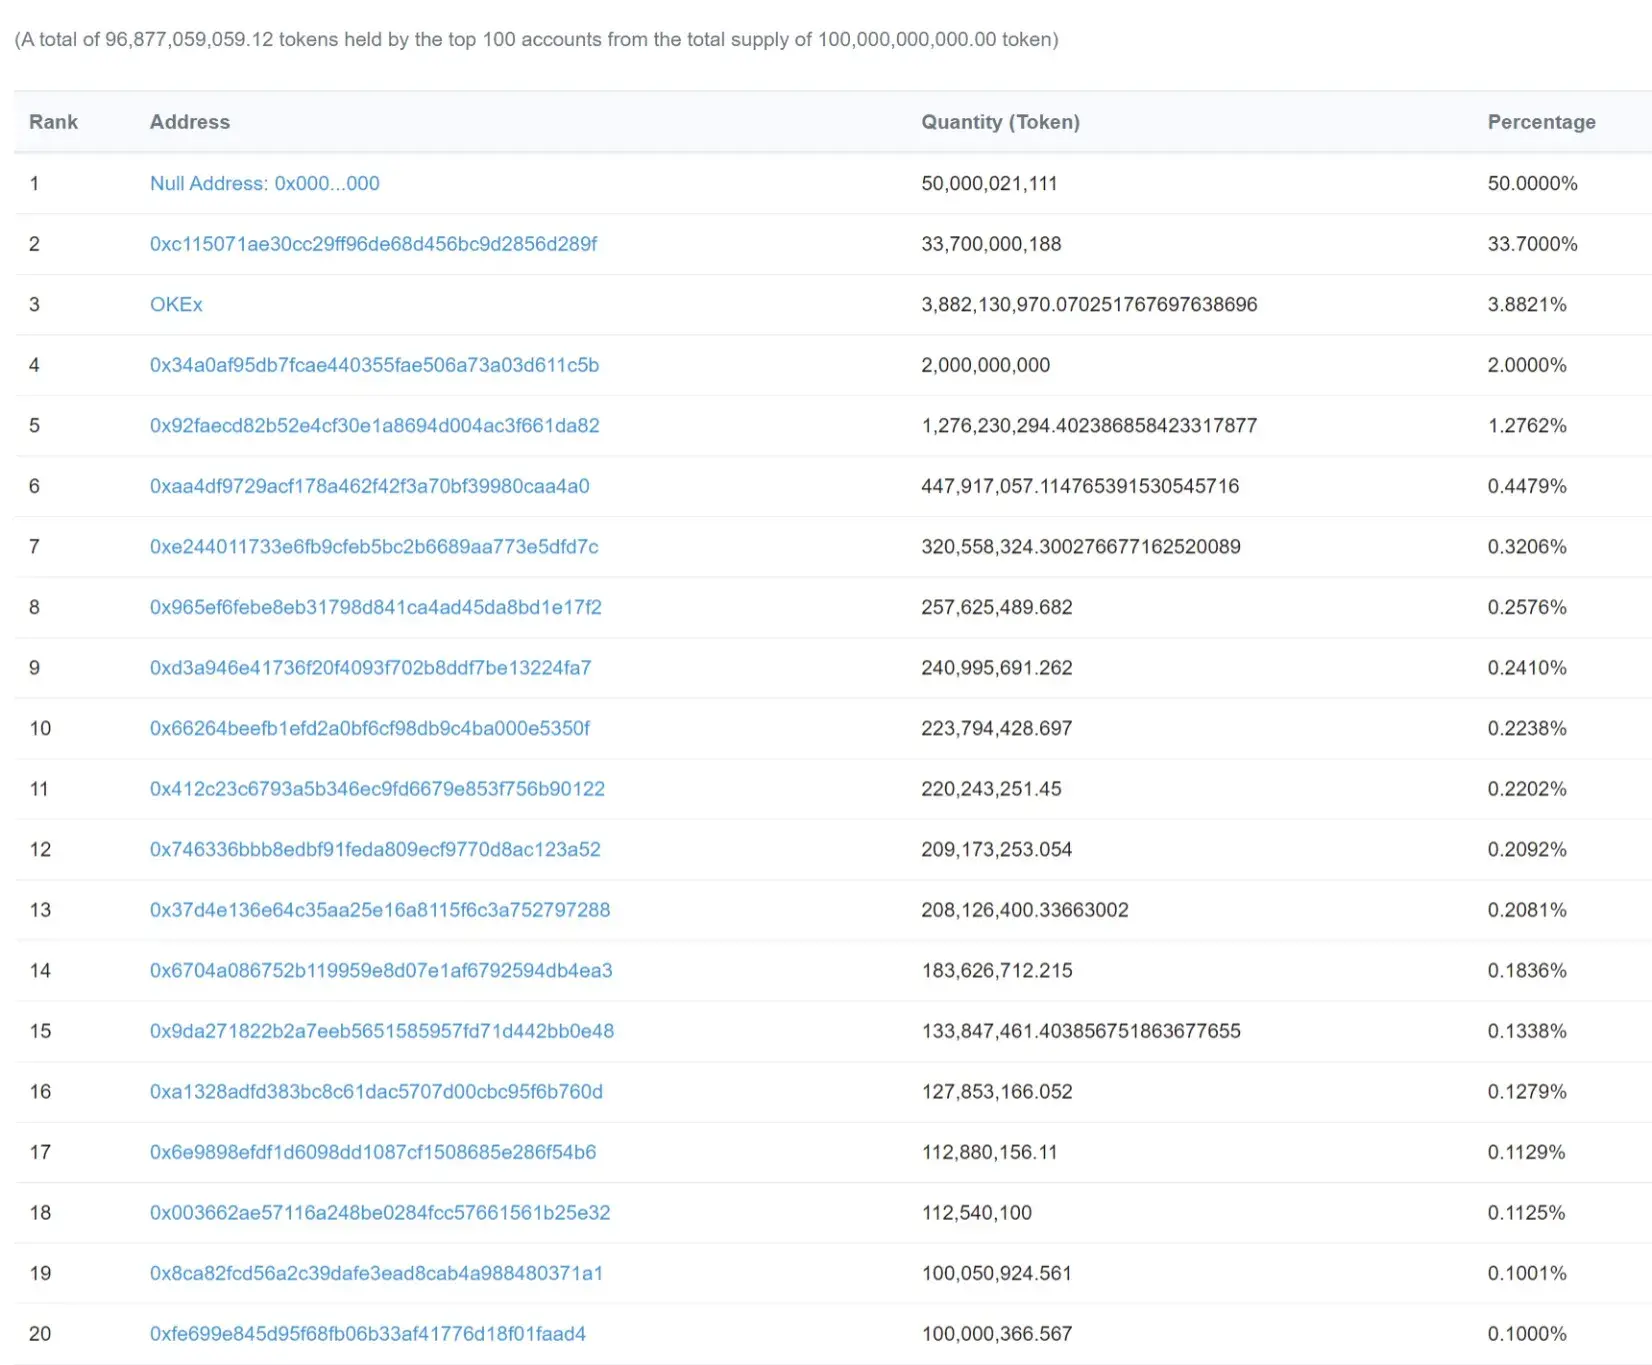Click the top-100 accounts total supply summary

pos(536,40)
